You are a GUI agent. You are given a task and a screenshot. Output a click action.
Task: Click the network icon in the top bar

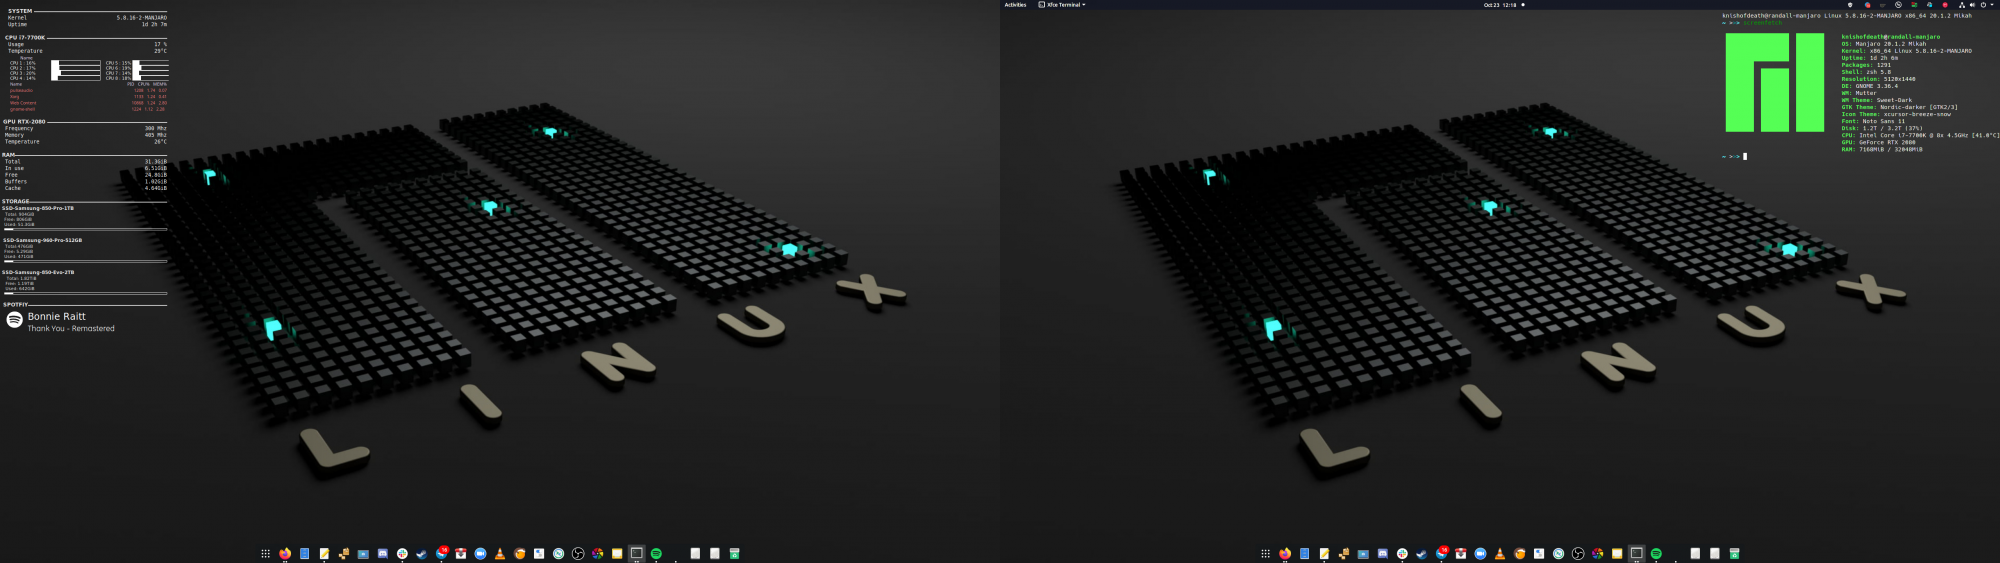pyautogui.click(x=1962, y=5)
